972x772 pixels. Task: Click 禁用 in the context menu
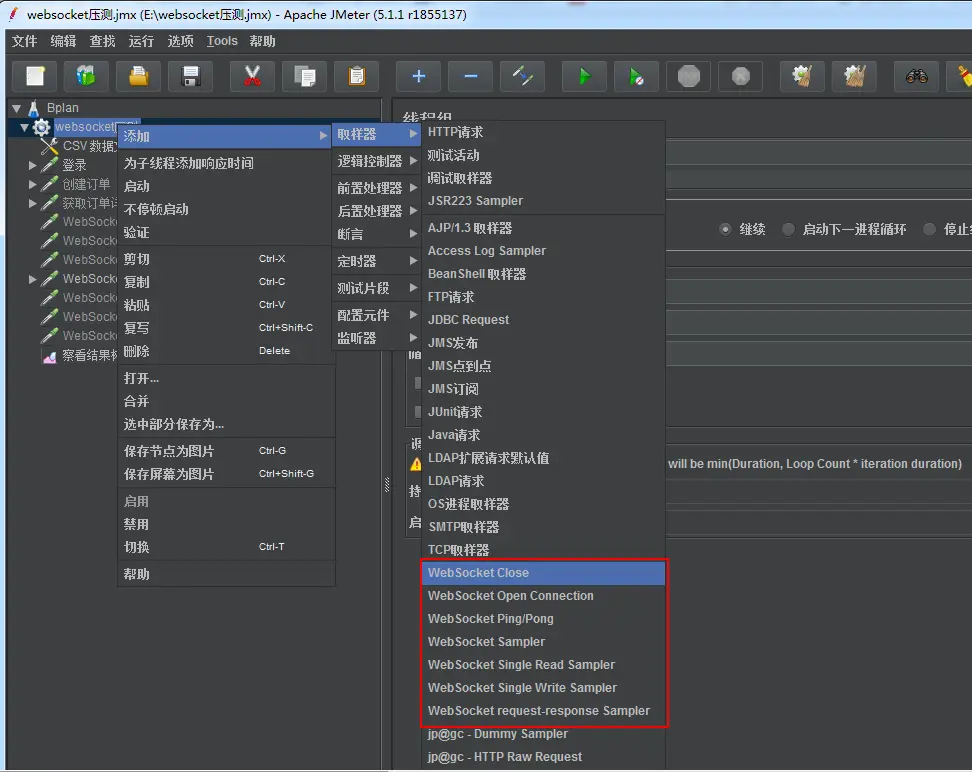coord(226,525)
